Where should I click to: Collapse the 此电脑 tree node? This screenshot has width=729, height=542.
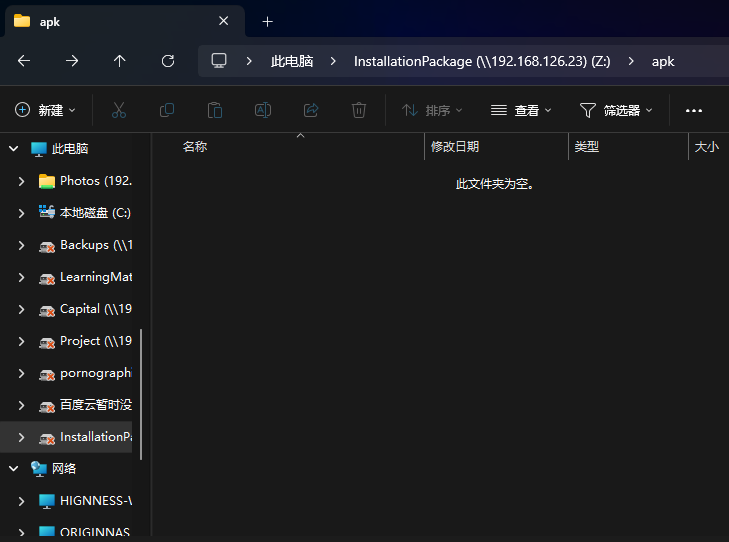click(x=14, y=148)
